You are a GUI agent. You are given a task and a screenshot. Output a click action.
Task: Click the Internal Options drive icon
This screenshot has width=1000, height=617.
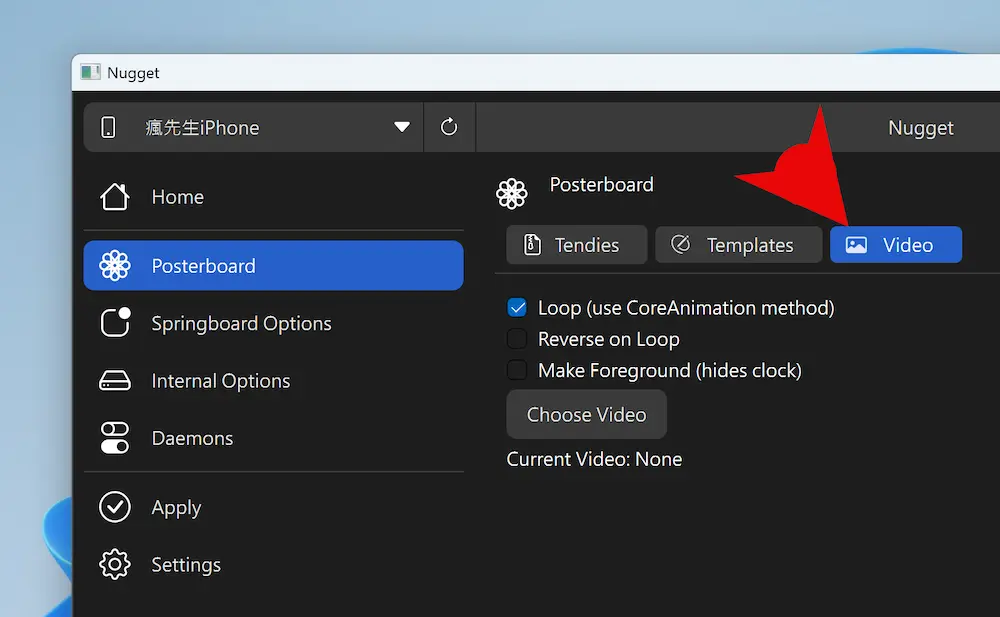click(115, 381)
